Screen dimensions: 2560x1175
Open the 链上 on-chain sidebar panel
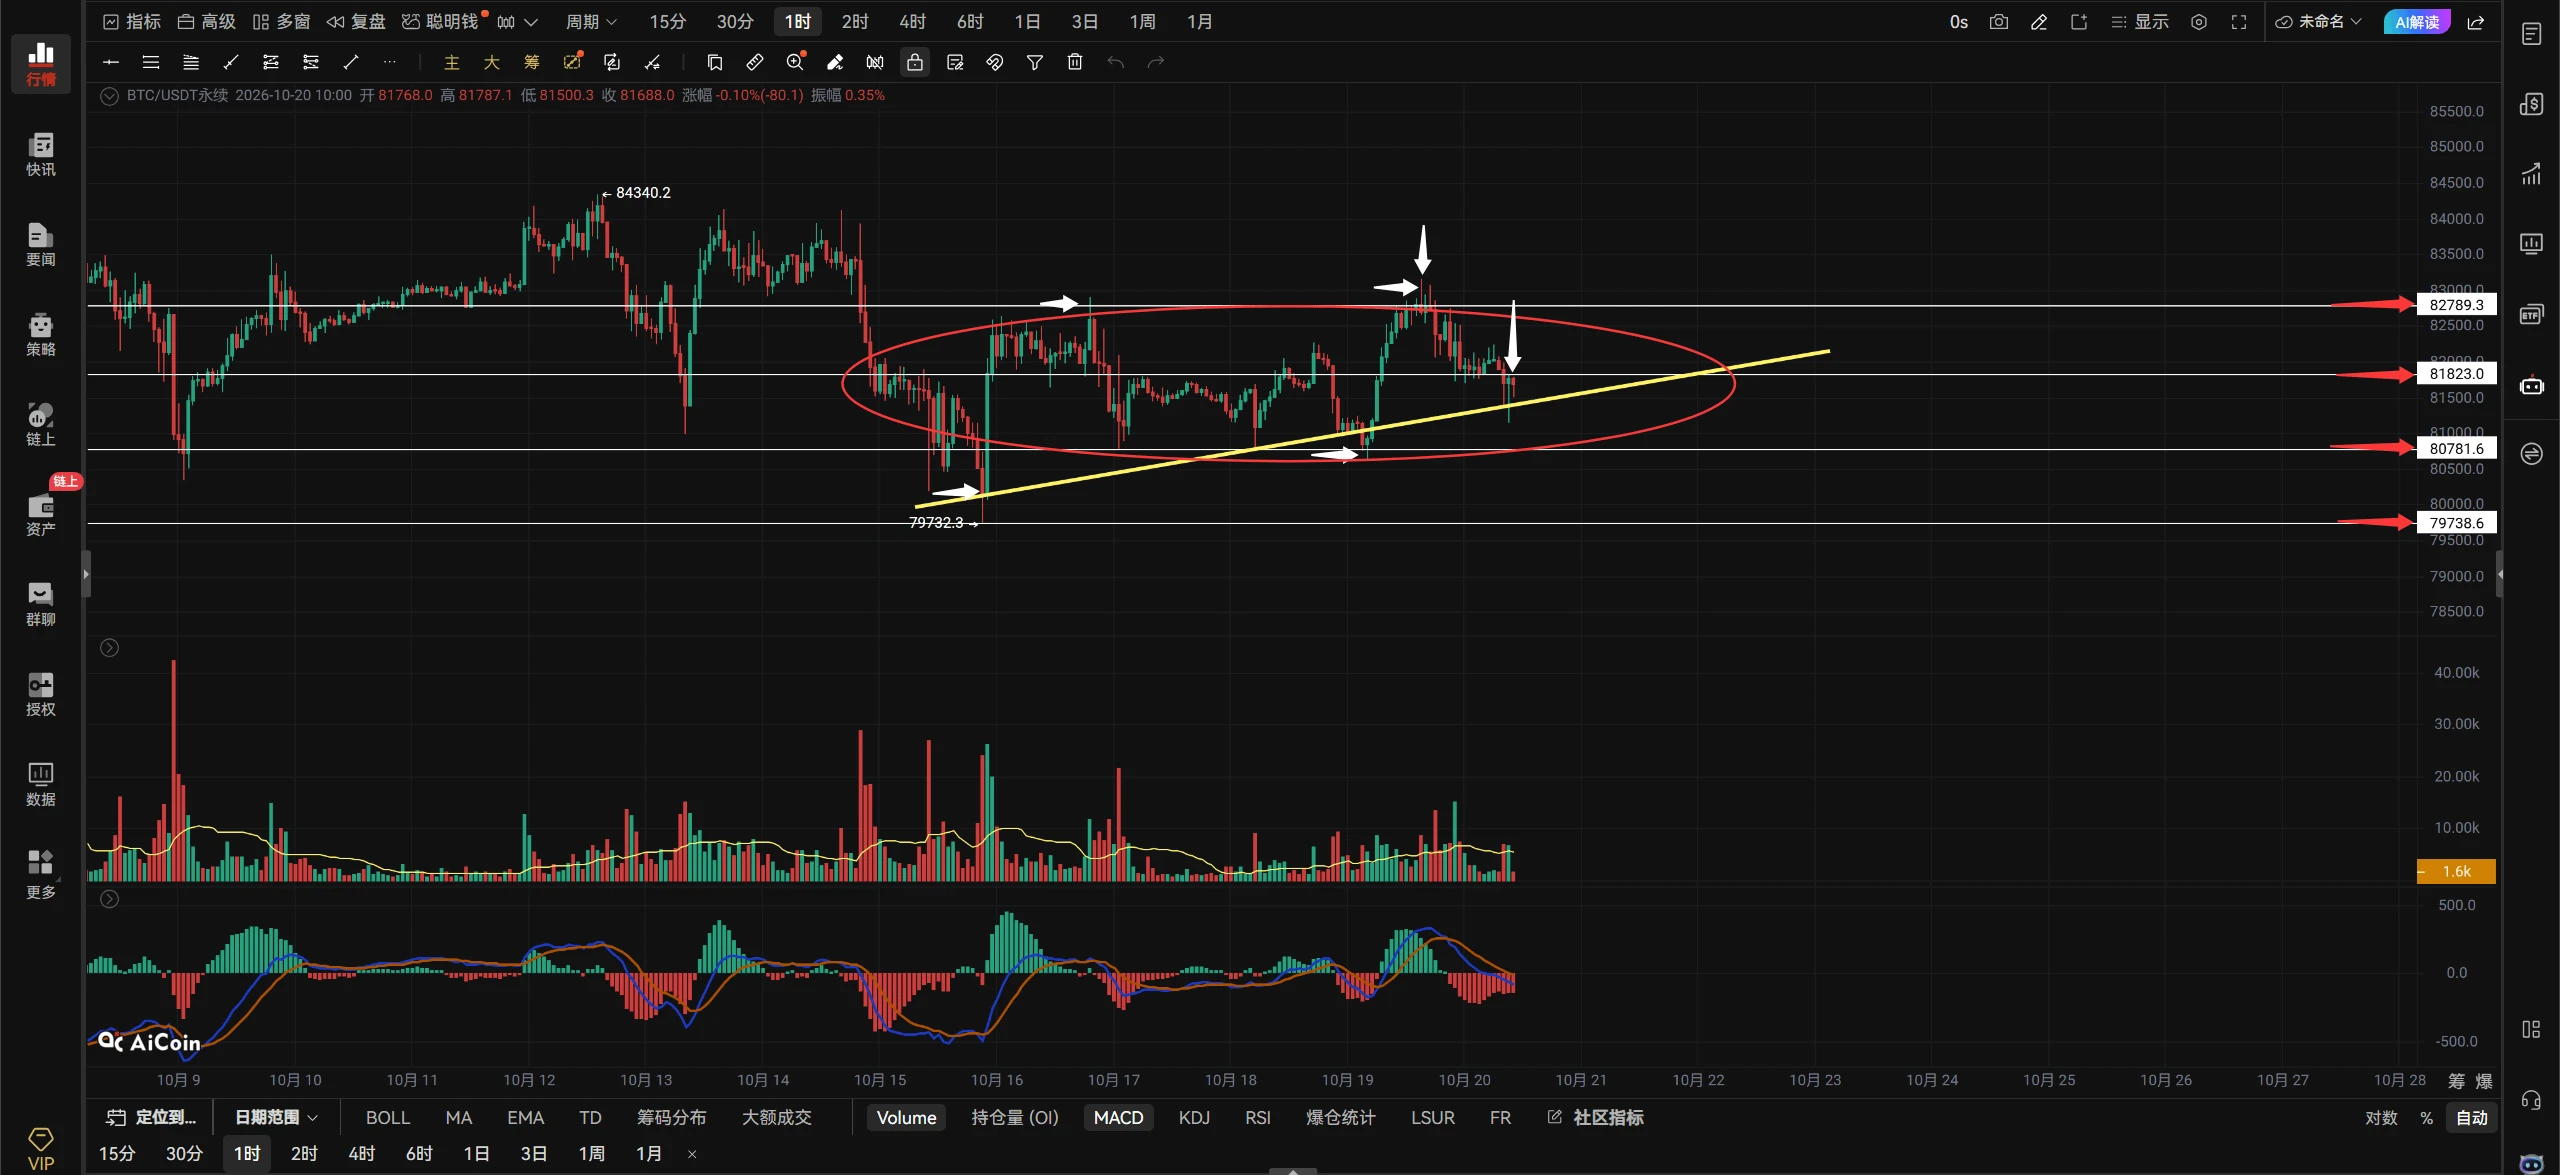pyautogui.click(x=40, y=424)
